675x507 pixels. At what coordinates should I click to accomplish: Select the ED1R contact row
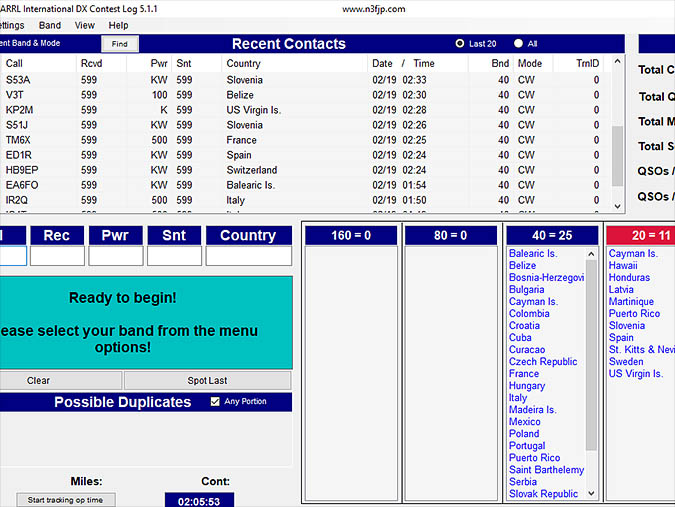click(x=305, y=155)
